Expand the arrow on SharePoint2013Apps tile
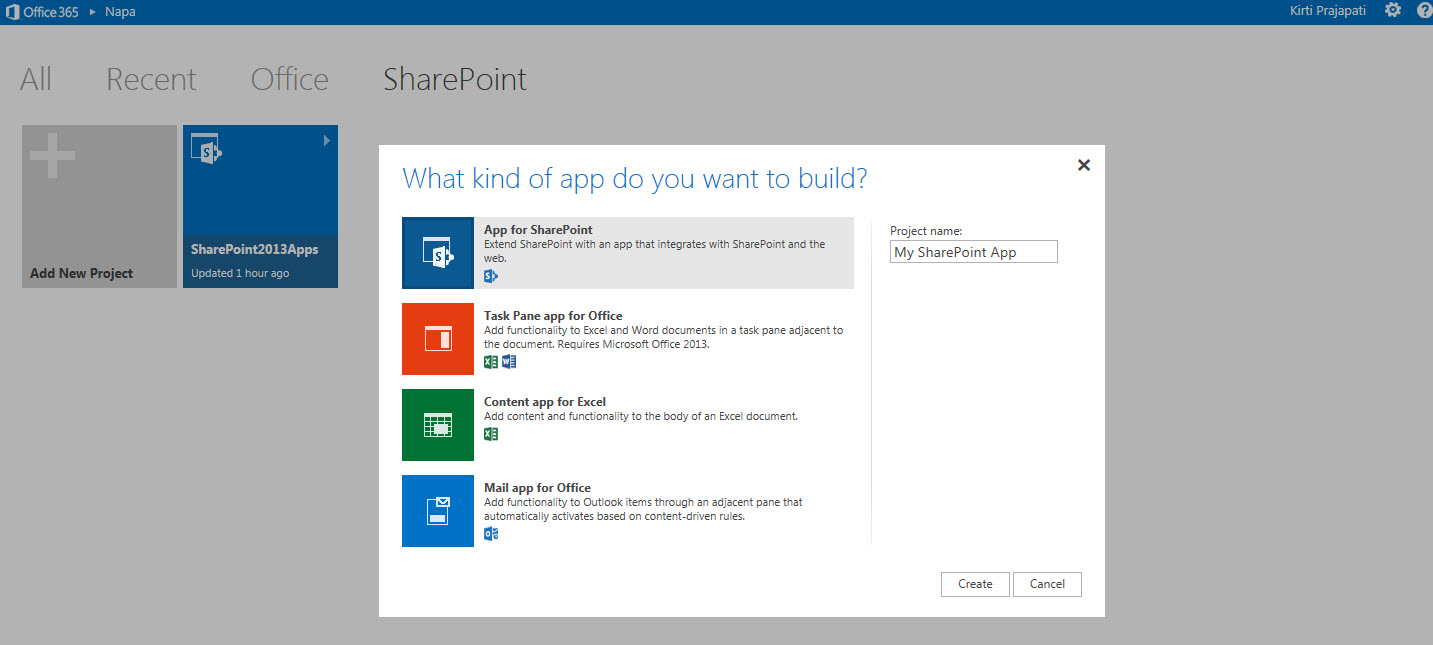The width and height of the screenshot is (1433, 645). [326, 141]
